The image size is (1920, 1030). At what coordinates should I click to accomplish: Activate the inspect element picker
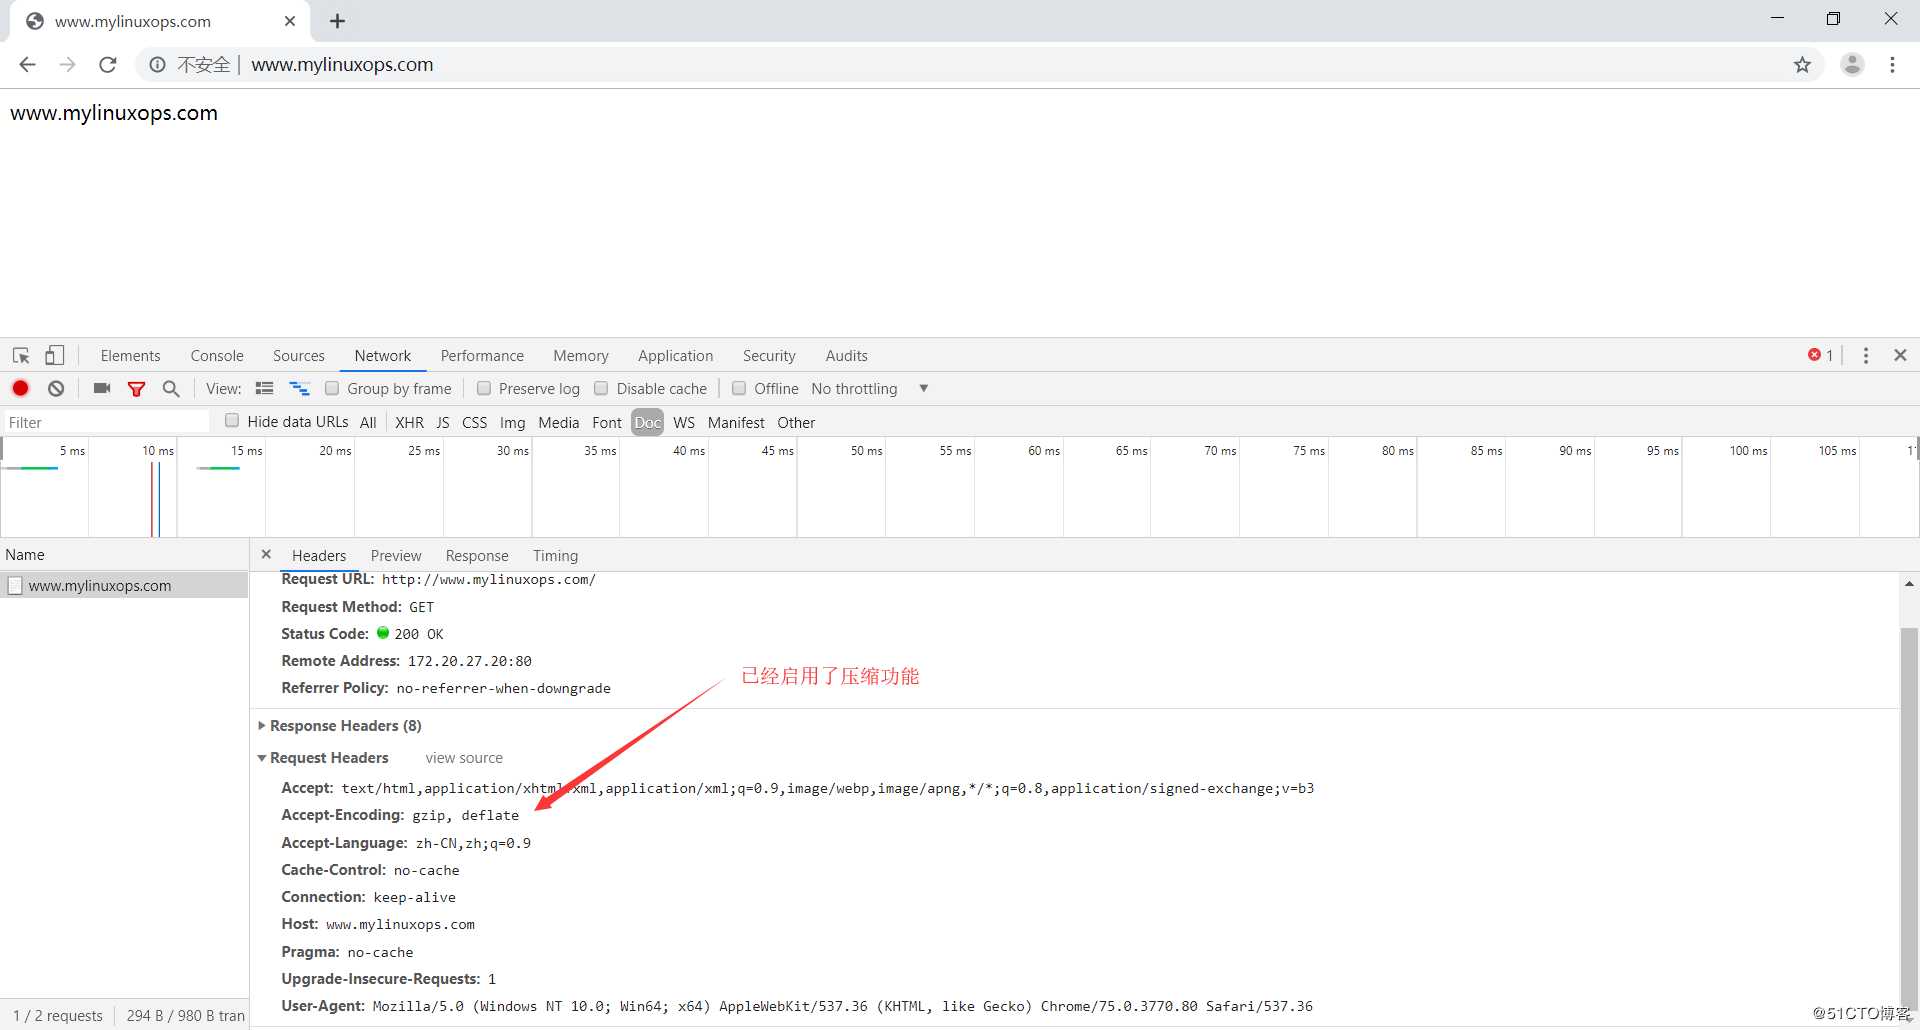[x=21, y=356]
